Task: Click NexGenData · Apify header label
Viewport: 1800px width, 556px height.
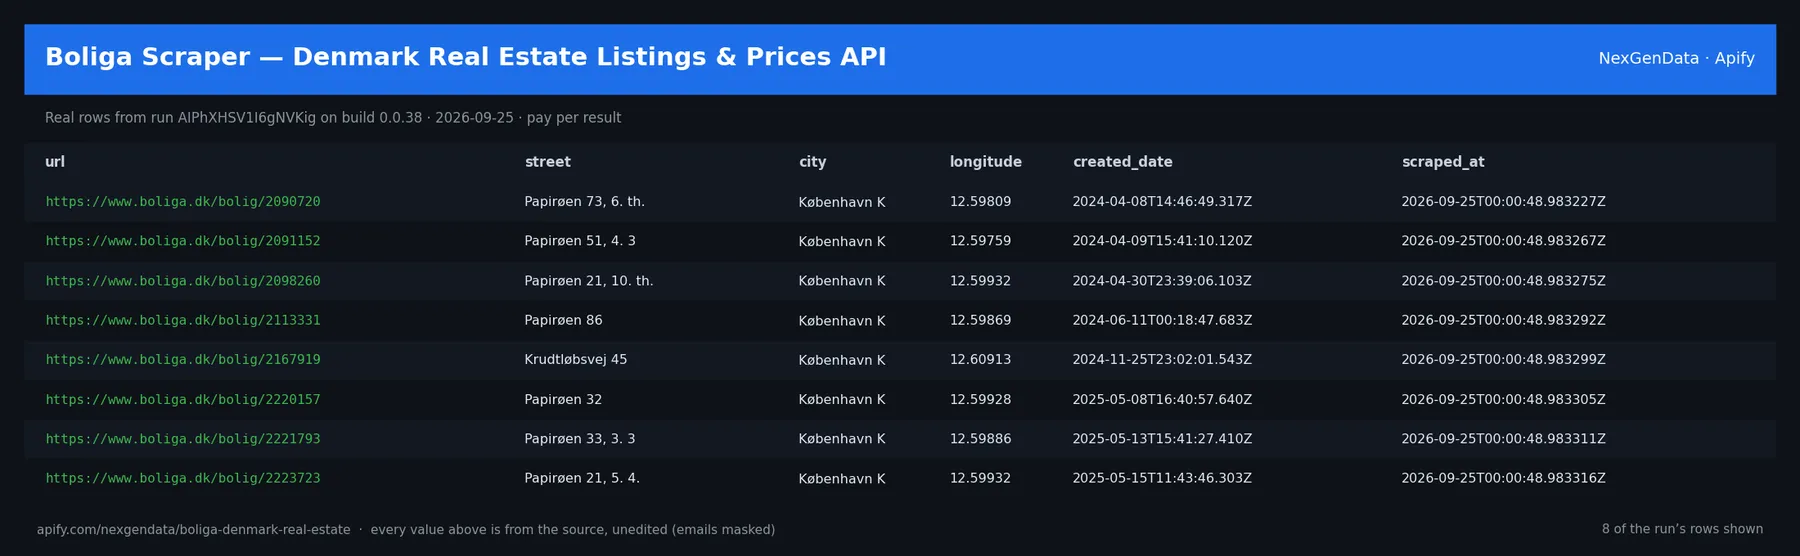Action: [x=1676, y=58]
